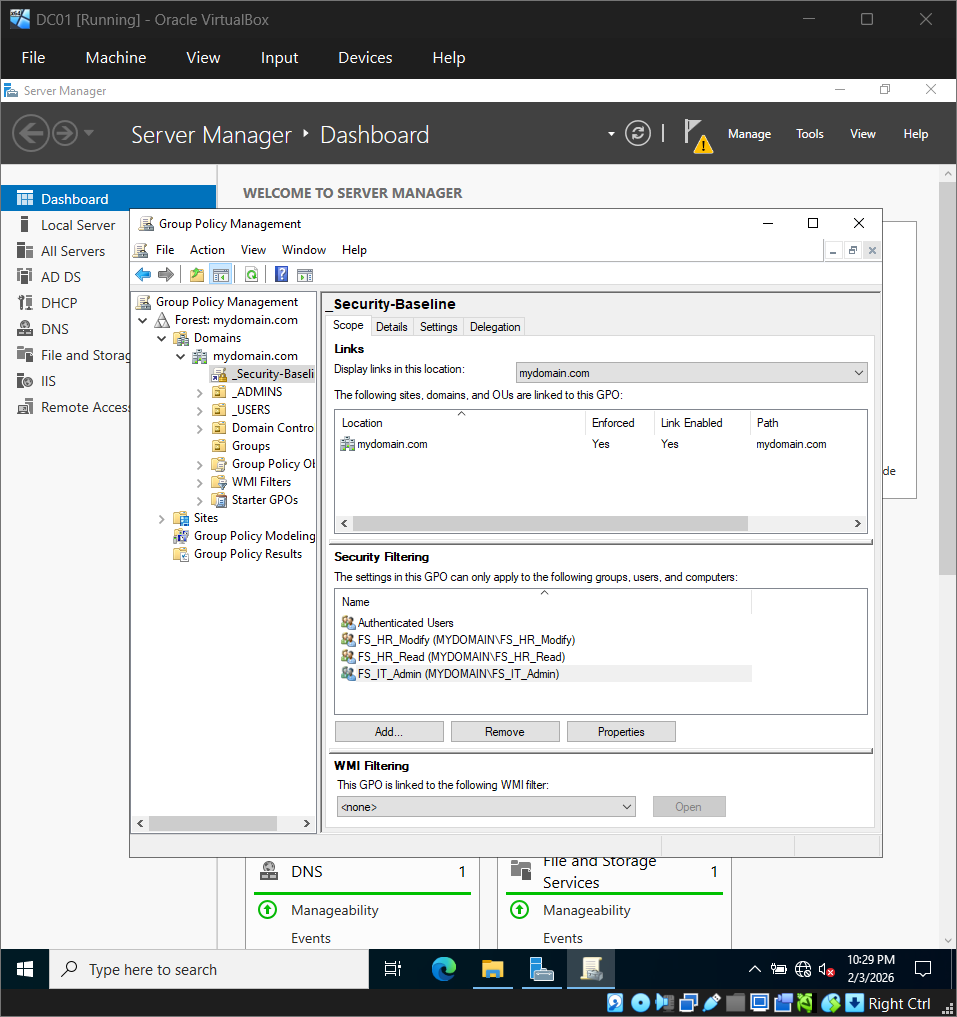
Task: Click the Forward arrow in GPM toolbar
Action: 166,275
